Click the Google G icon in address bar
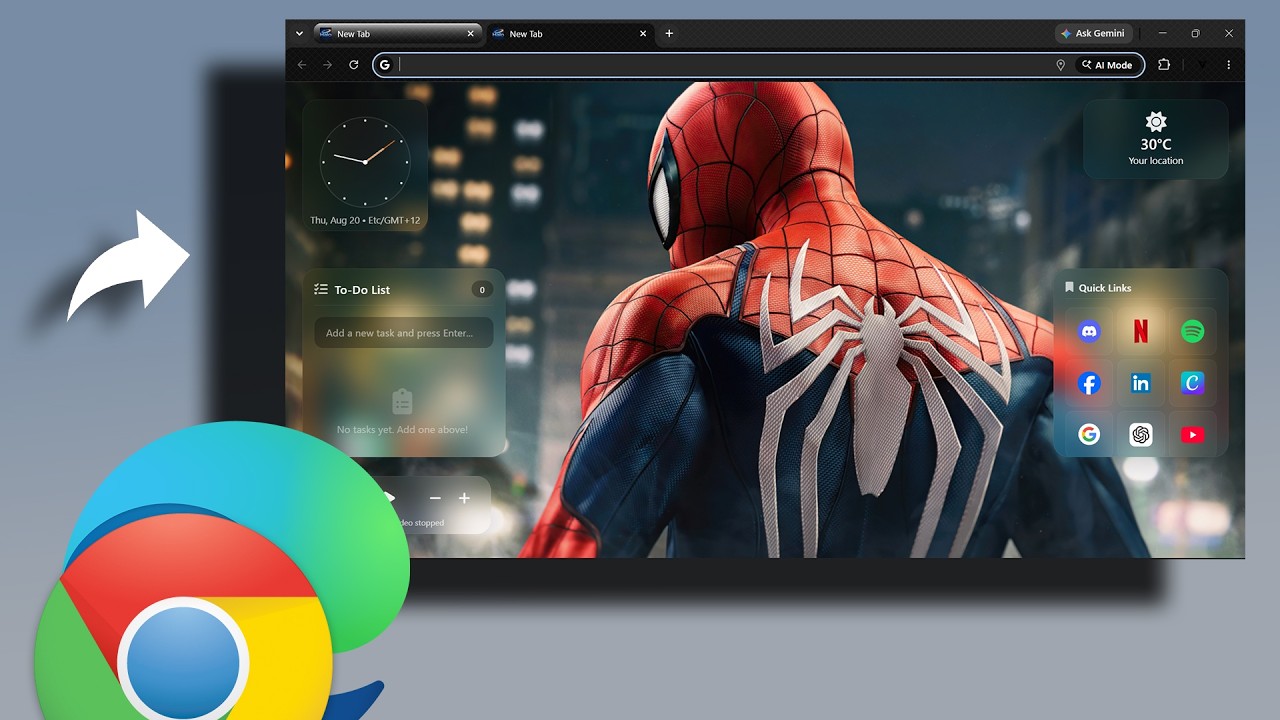1280x720 pixels. 385,65
